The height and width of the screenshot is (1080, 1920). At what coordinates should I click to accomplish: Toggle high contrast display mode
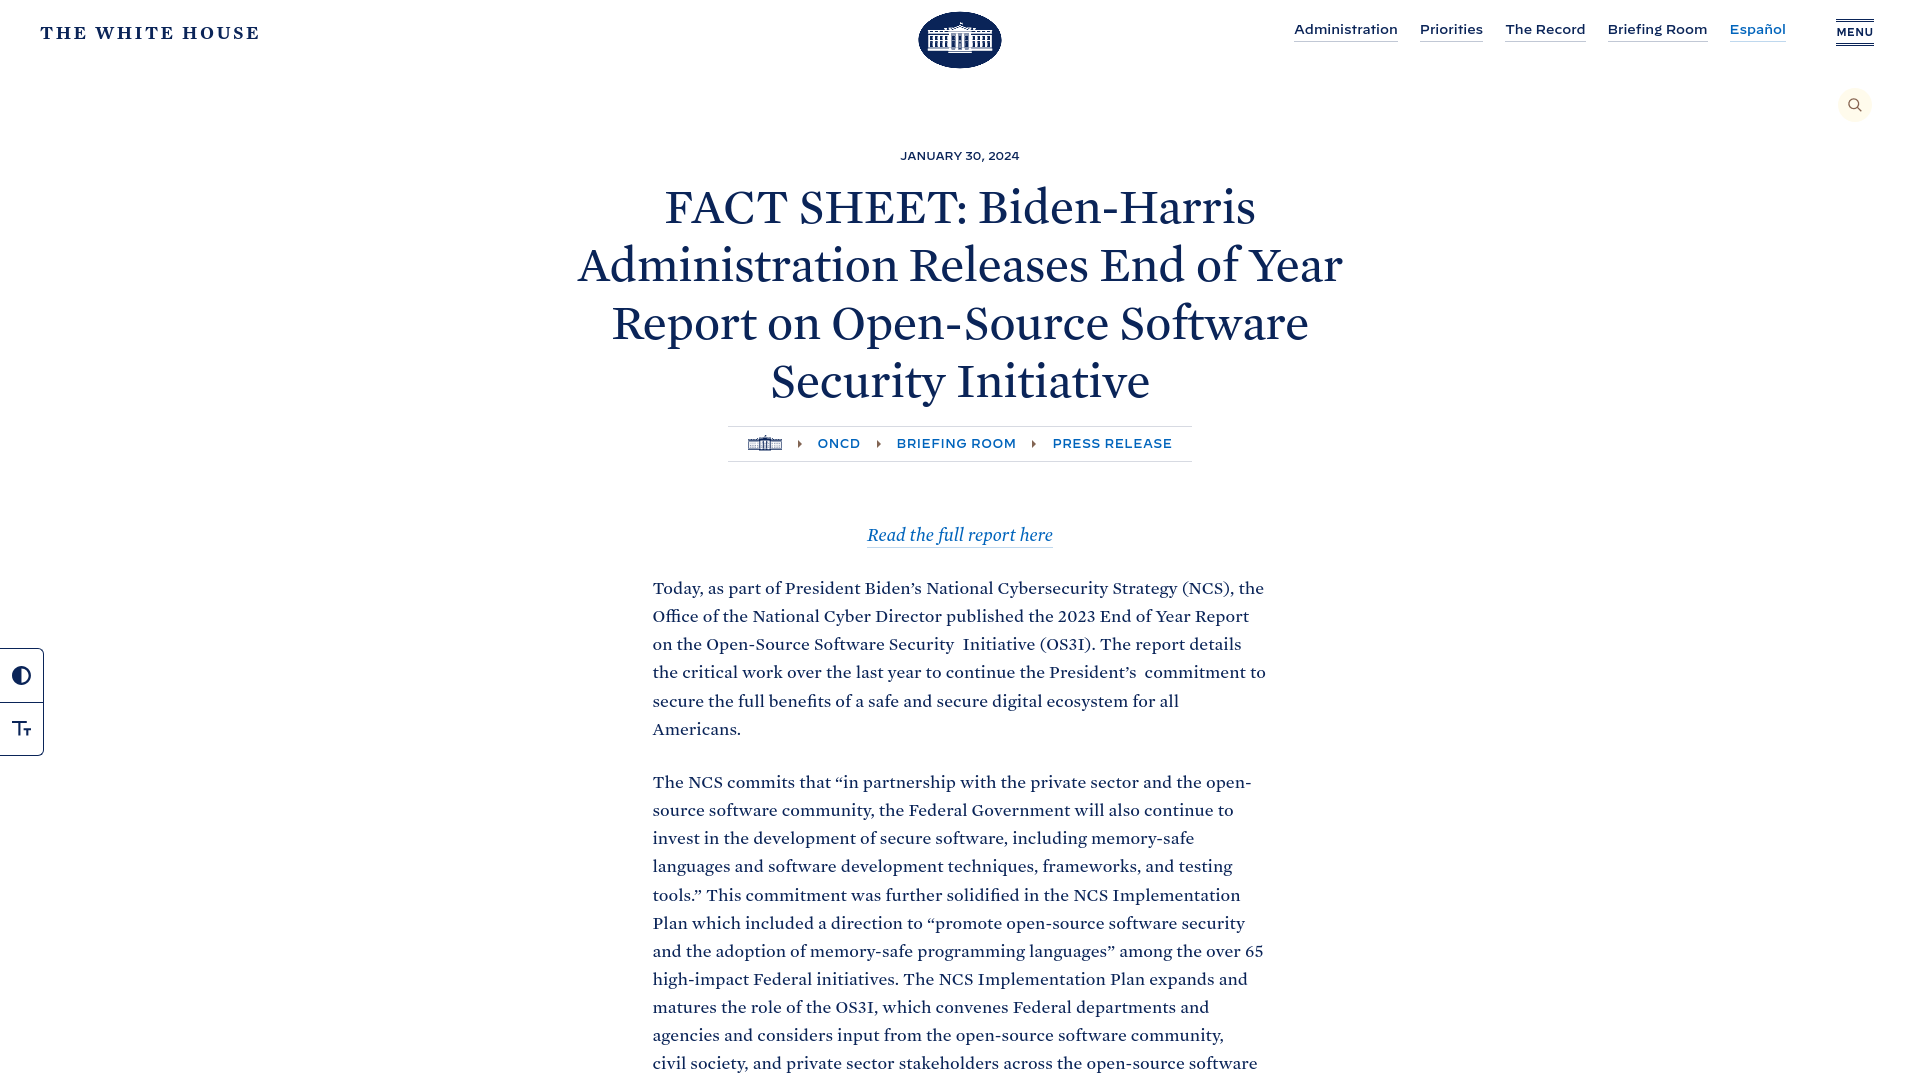[x=21, y=675]
